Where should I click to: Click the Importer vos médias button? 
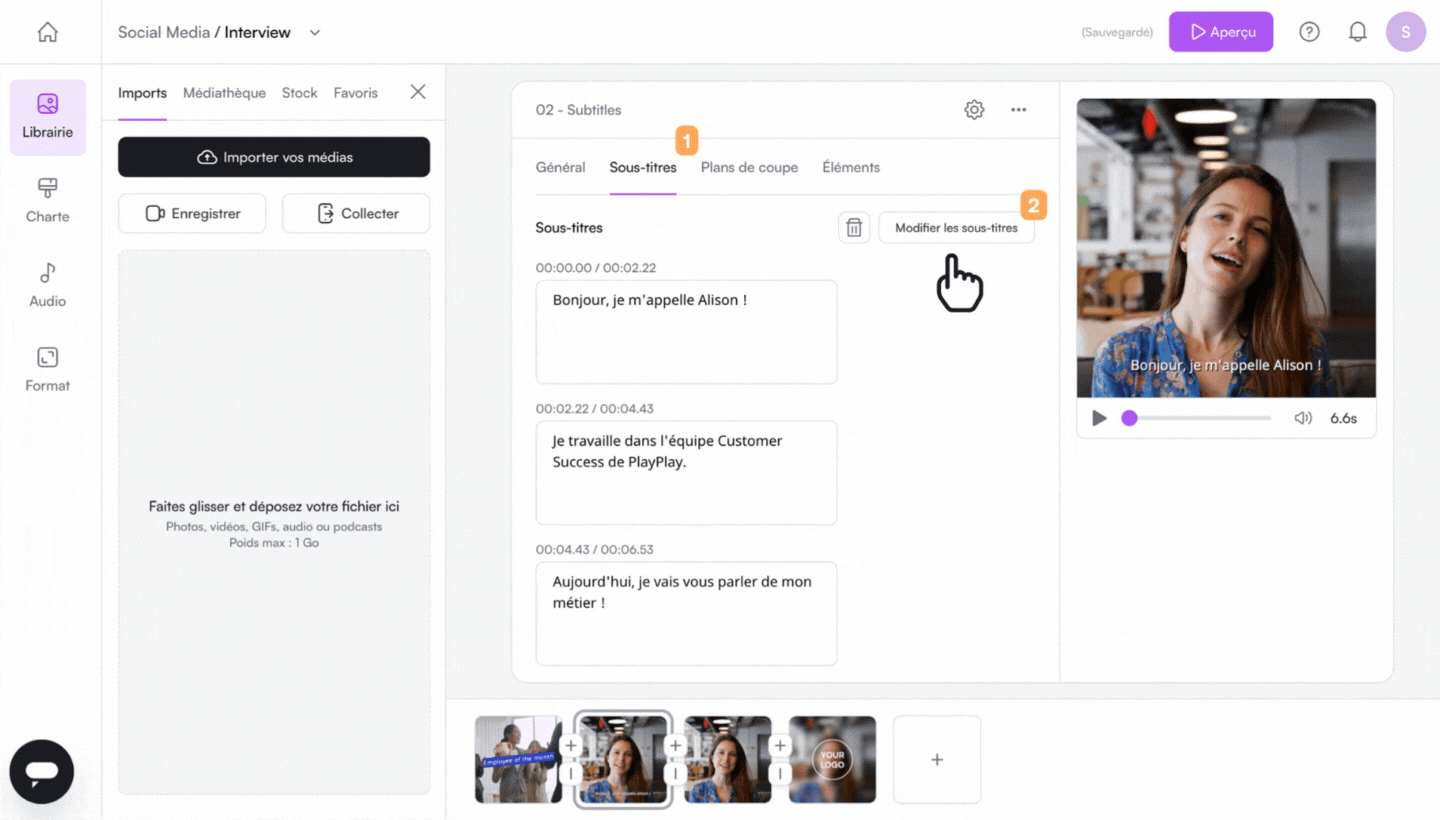274,157
